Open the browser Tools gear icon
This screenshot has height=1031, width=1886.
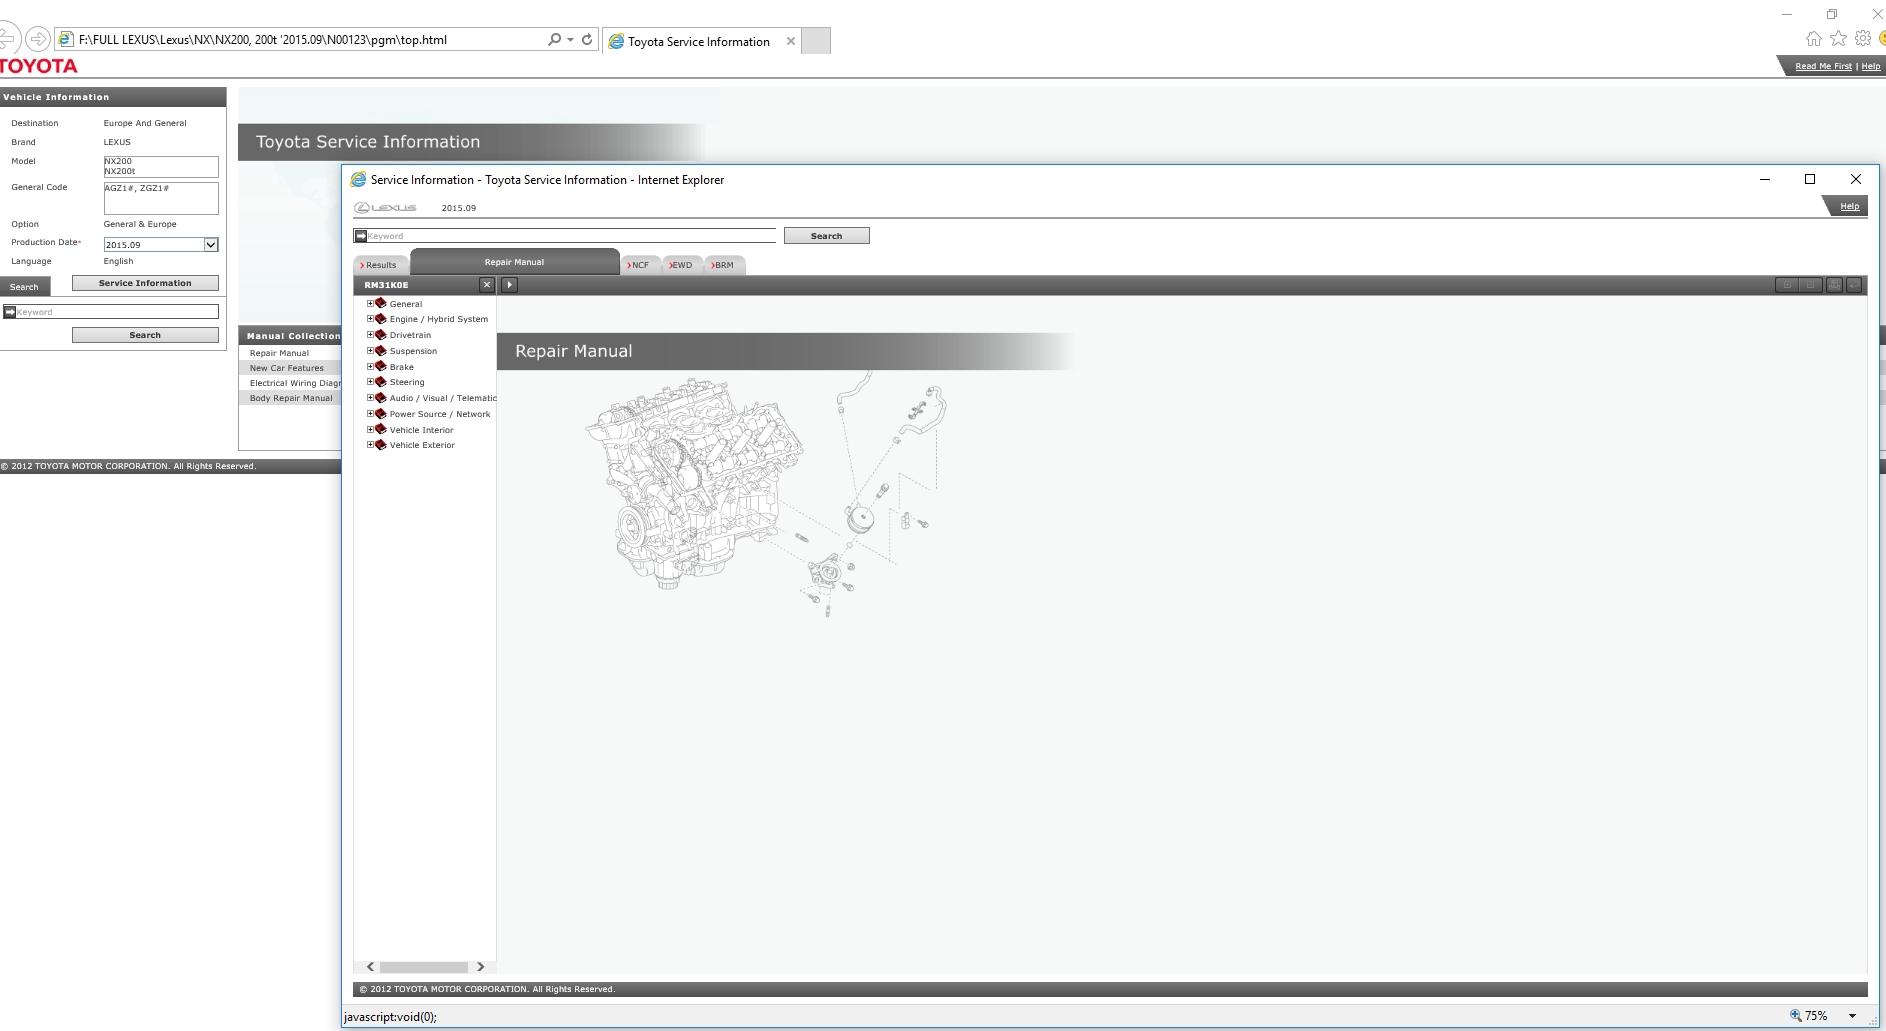tap(1862, 39)
